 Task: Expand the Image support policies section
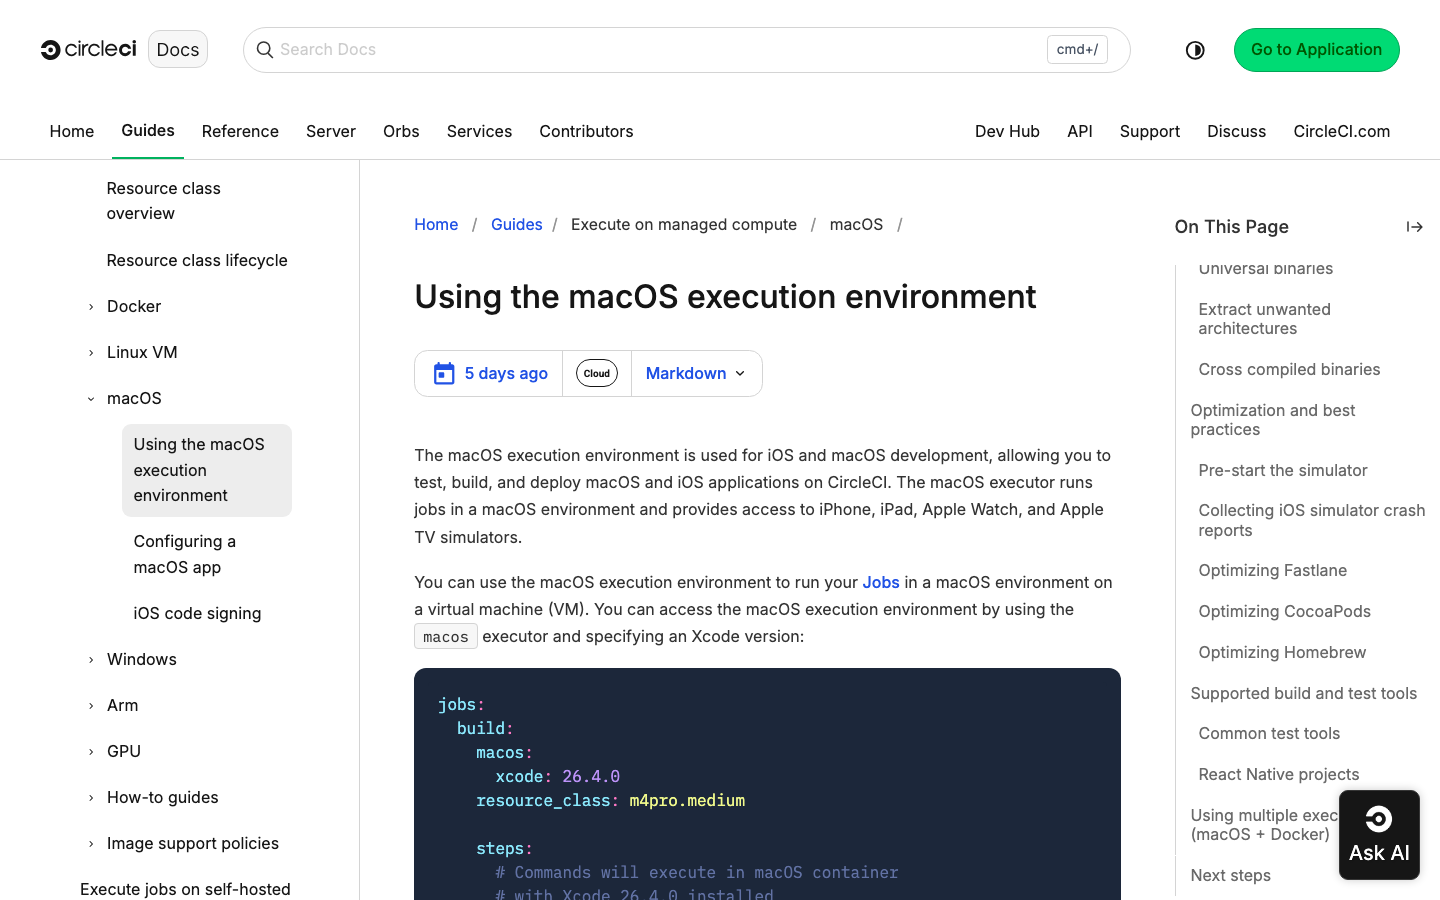[91, 844]
